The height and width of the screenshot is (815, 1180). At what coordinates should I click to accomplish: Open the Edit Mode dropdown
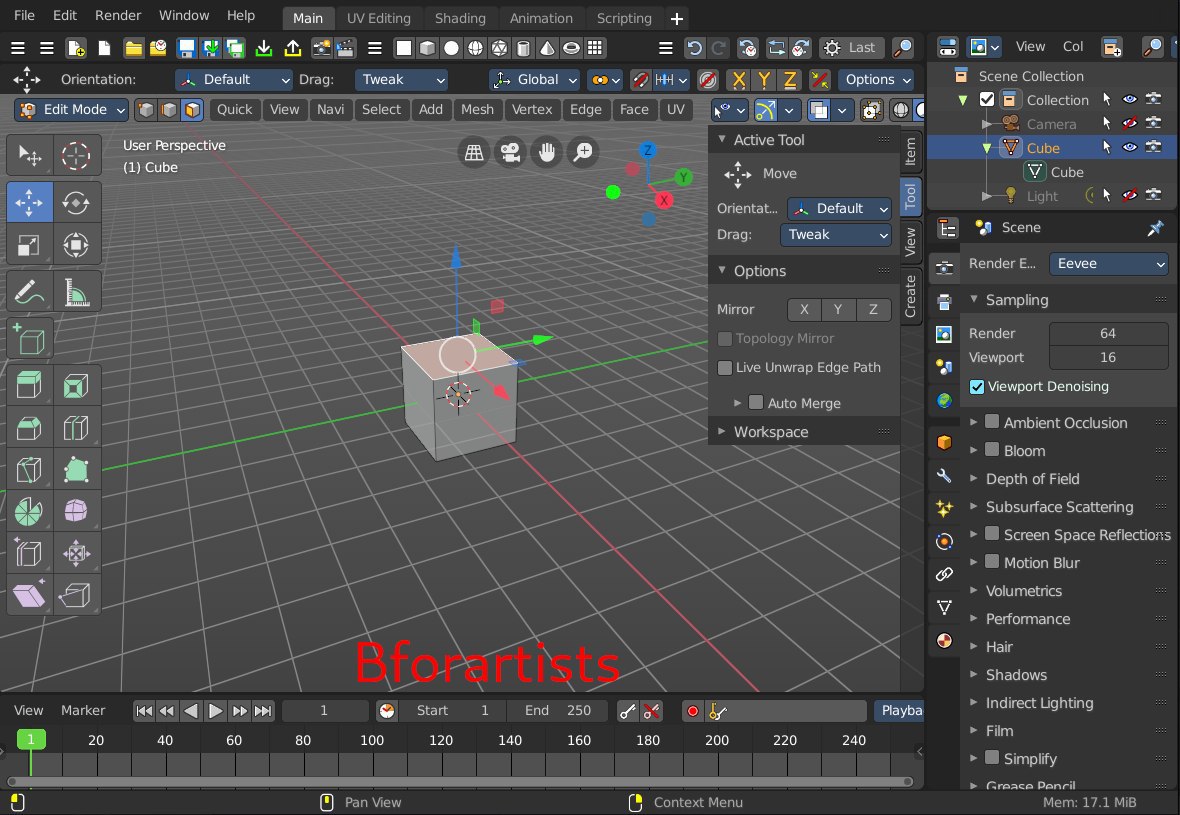[x=71, y=110]
